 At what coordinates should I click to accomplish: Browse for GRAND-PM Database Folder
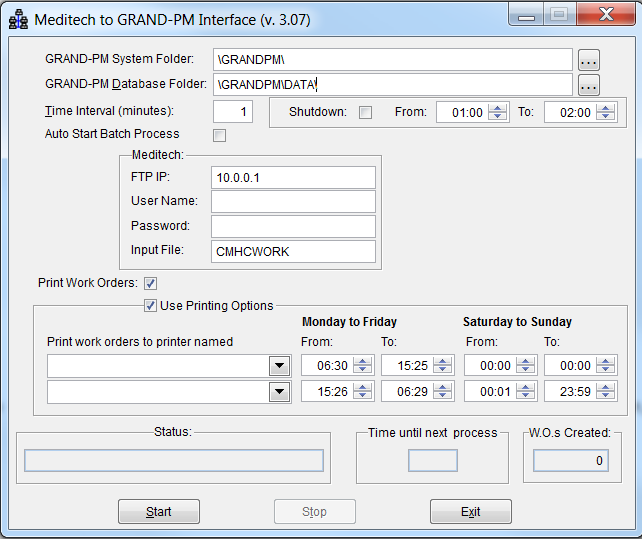click(x=589, y=85)
